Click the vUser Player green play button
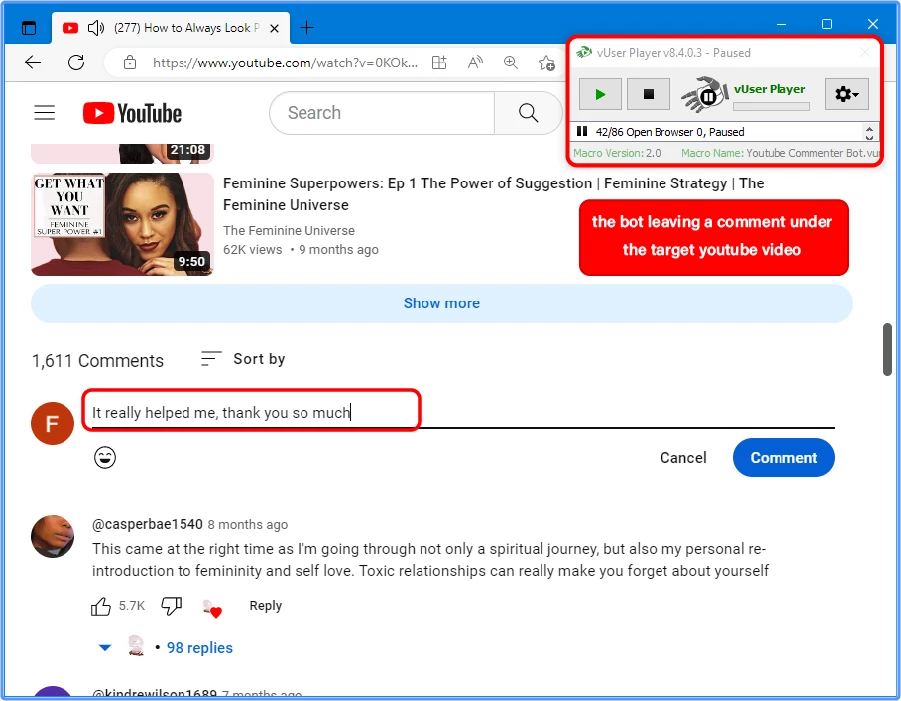Viewport: 901px width, 701px height. pos(600,94)
